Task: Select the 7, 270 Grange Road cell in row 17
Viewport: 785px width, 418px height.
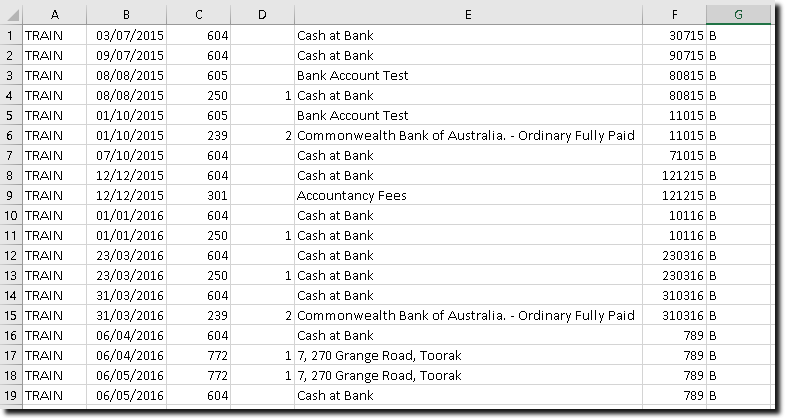Action: tap(467, 355)
